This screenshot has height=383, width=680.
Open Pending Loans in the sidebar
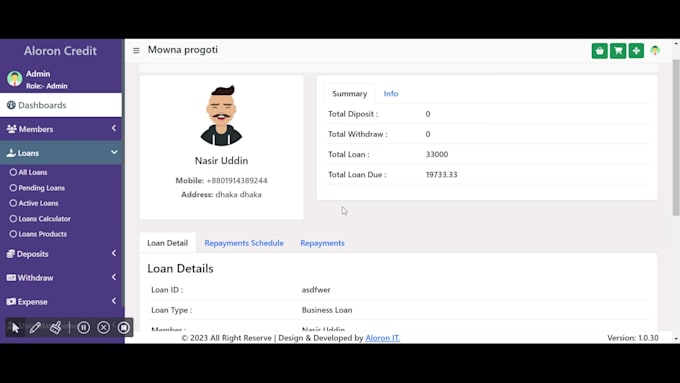pos(37,188)
